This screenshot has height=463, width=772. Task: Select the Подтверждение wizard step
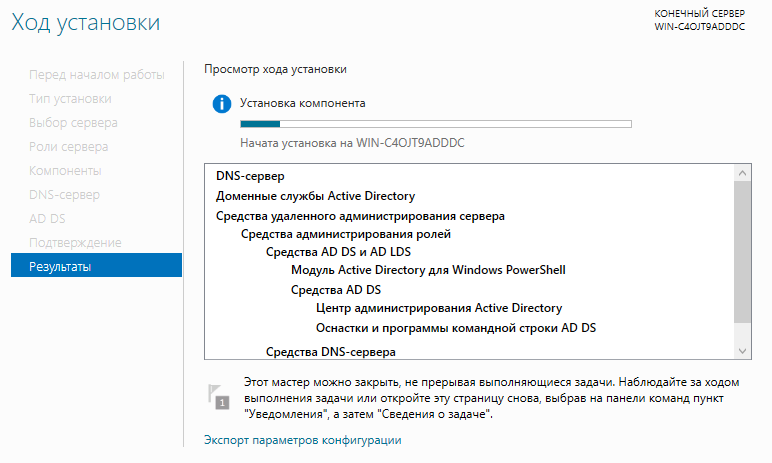coord(75,242)
